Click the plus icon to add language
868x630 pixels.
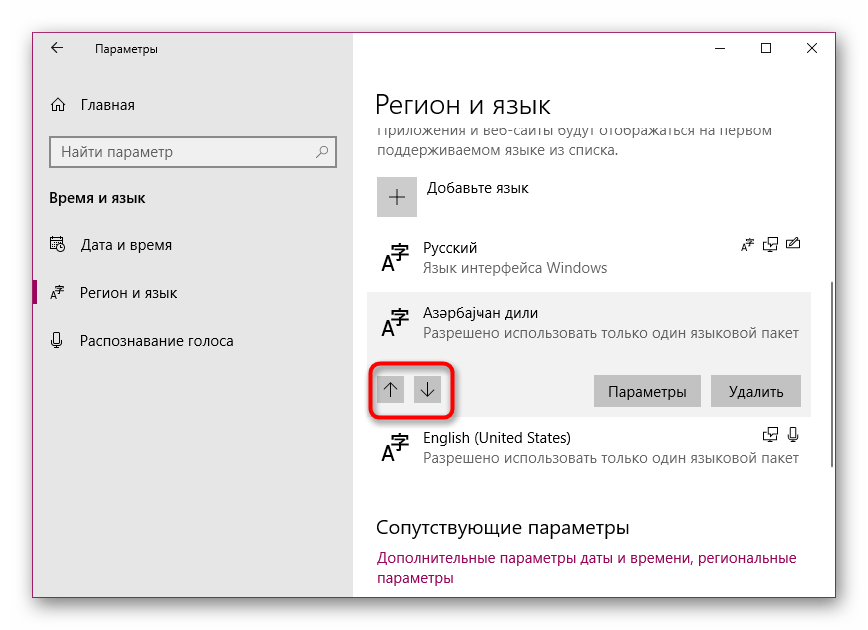[x=397, y=197]
